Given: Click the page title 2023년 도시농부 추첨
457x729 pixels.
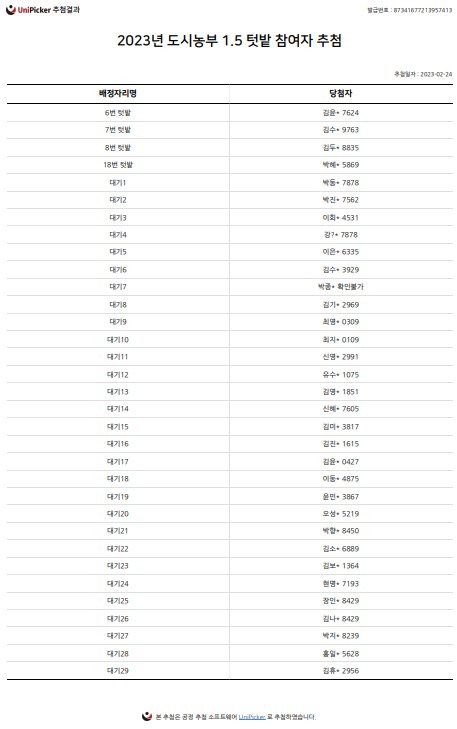Looking at the screenshot, I should pyautogui.click(x=230, y=40).
